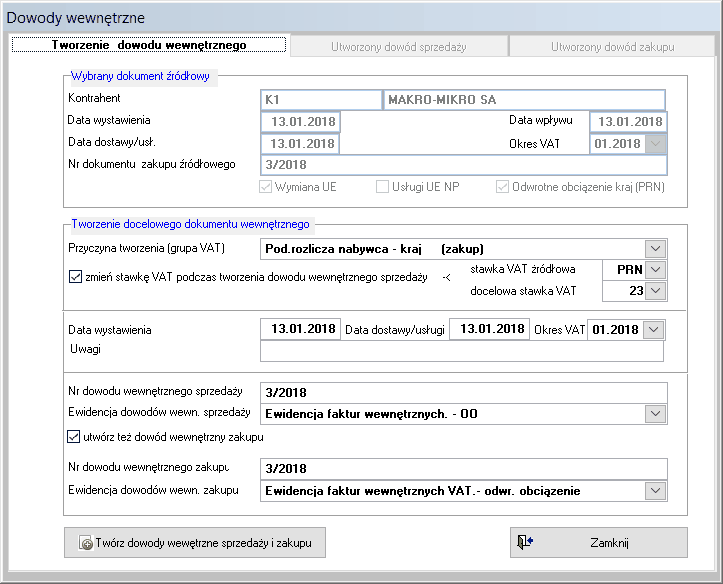Click the stawka VAT źródłowa label
The image size is (723, 584).
[x=522, y=269]
